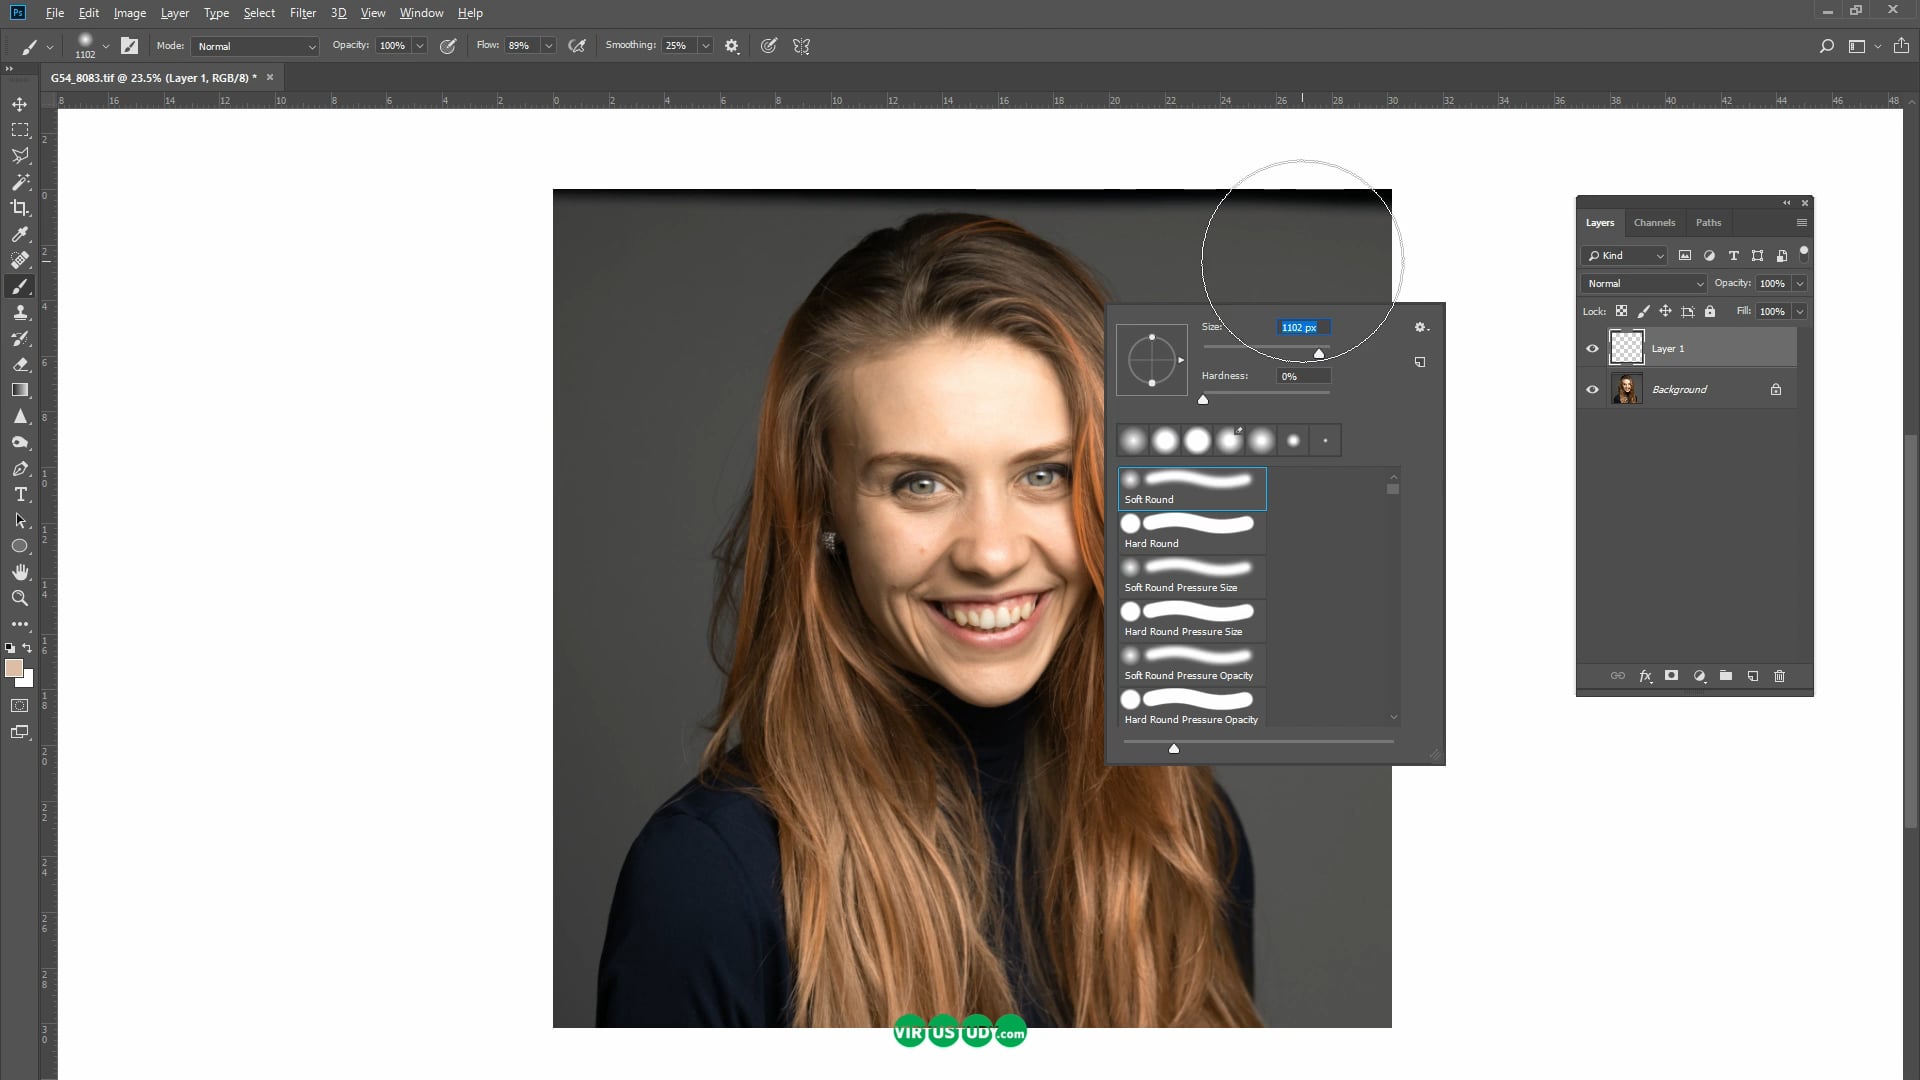Viewport: 1920px width, 1080px height.
Task: Add a layer mask
Action: point(1671,676)
